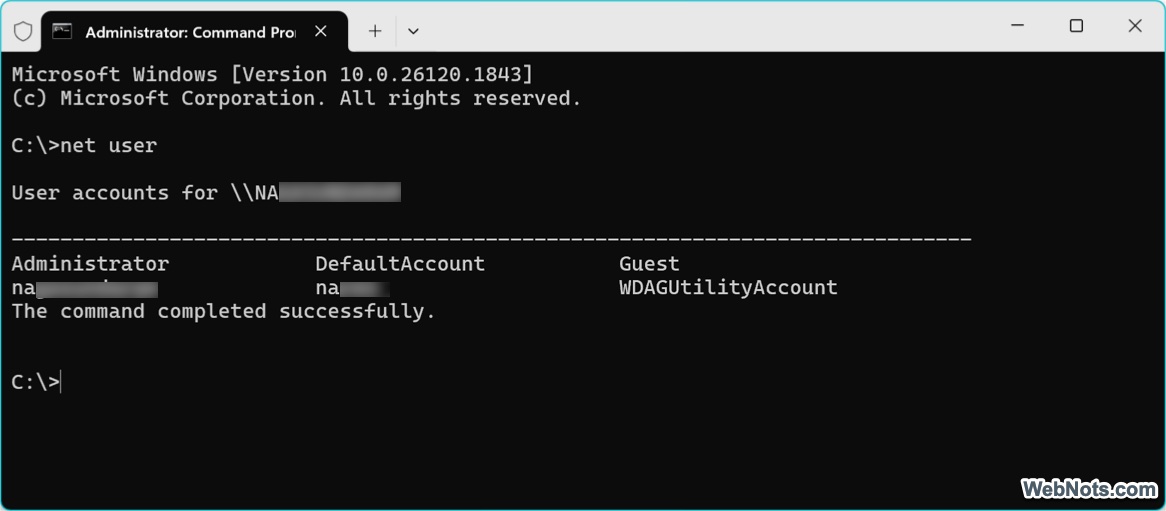Click the Microsoft Corporation copyright line
This screenshot has width=1166, height=511.
(x=296, y=98)
